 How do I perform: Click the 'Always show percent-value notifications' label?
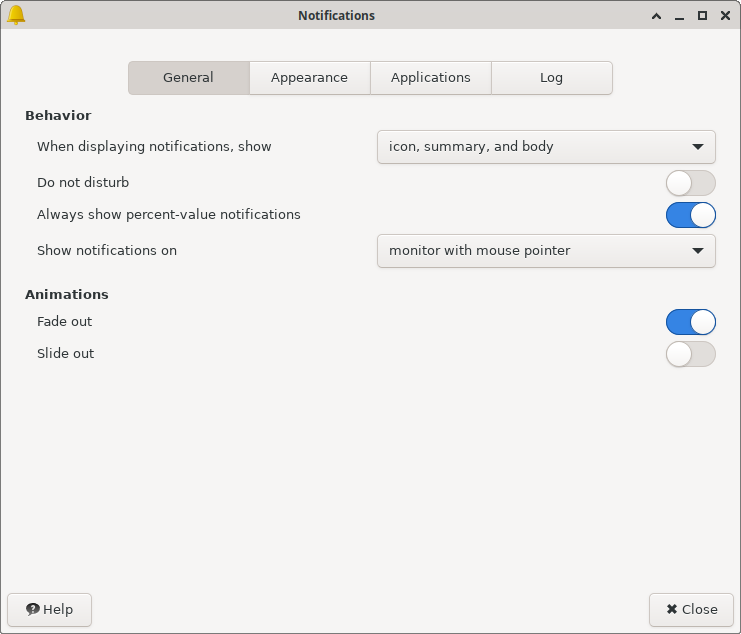pyautogui.click(x=169, y=214)
